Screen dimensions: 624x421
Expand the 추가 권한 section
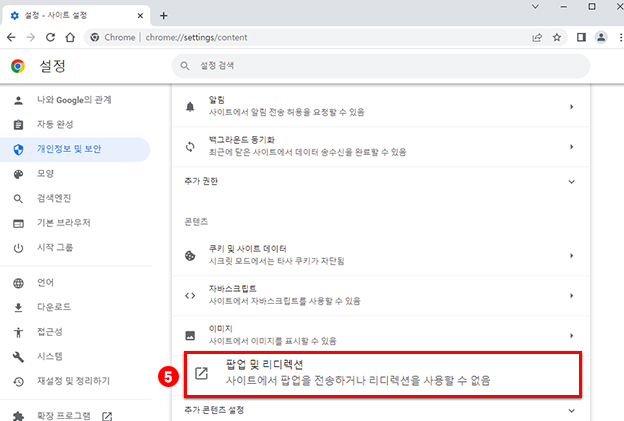571,182
